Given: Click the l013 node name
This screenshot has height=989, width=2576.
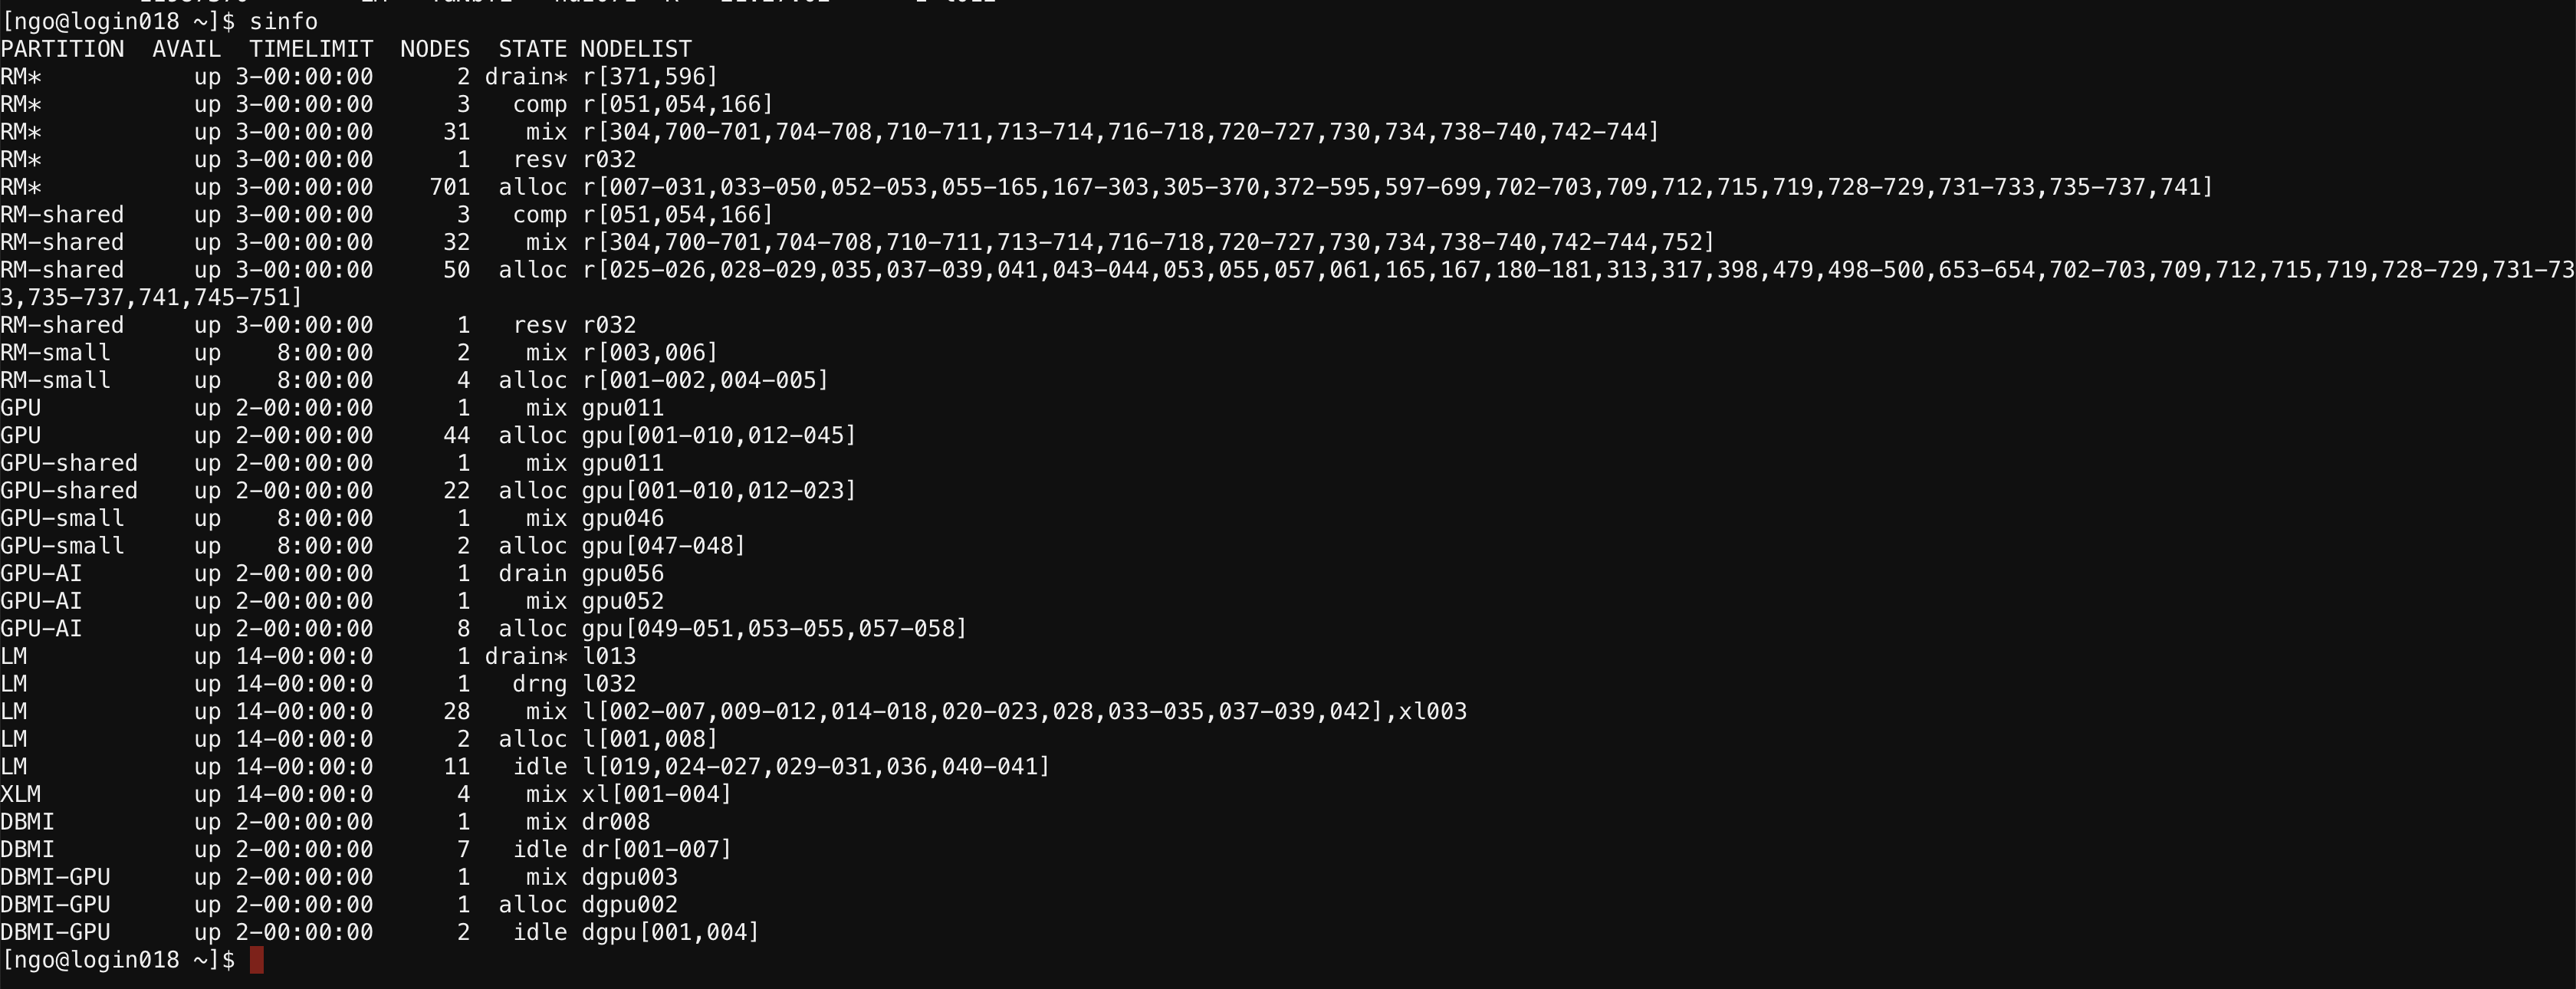Looking at the screenshot, I should [x=608, y=656].
